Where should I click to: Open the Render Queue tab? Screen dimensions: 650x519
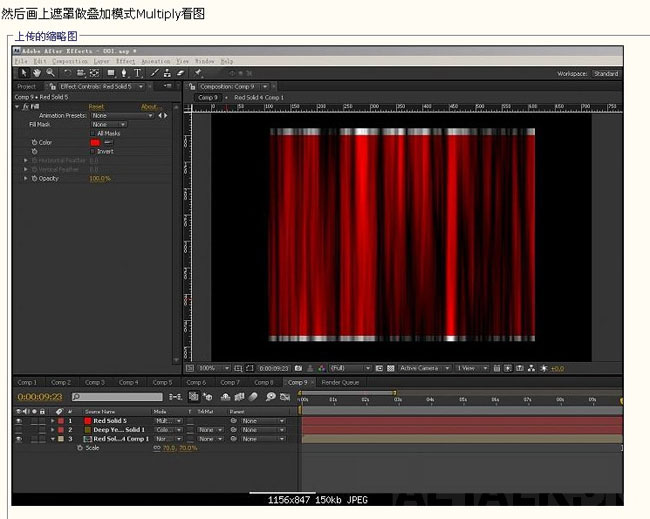point(340,382)
